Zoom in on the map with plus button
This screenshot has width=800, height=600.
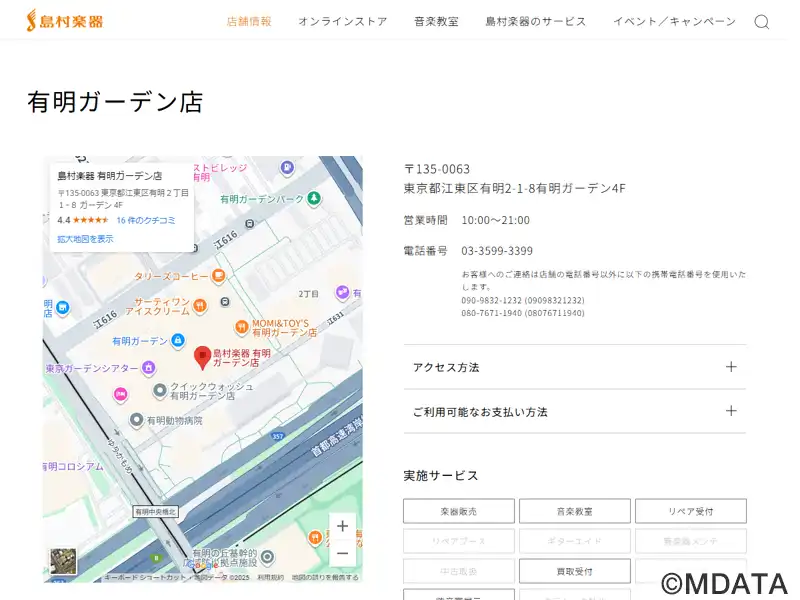coord(342,526)
